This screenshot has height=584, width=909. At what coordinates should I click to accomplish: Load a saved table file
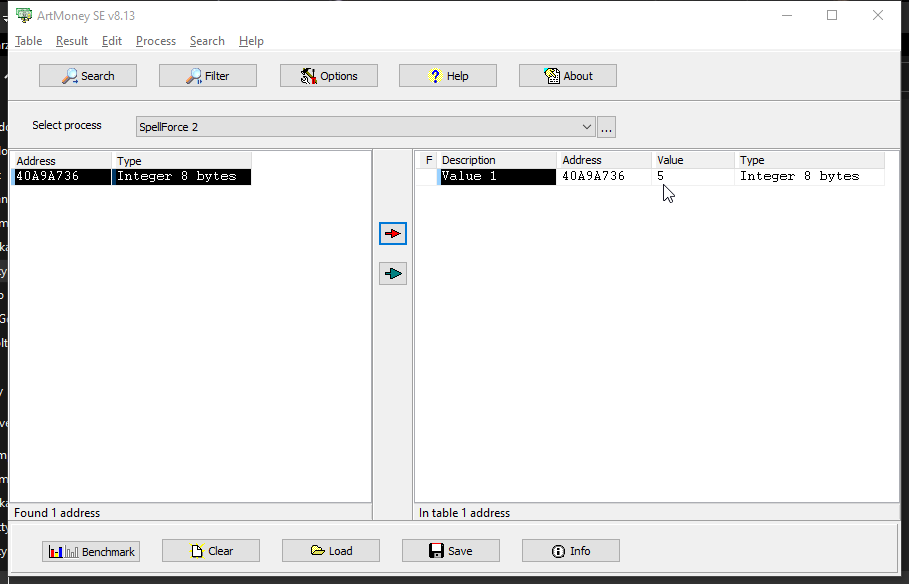[331, 550]
